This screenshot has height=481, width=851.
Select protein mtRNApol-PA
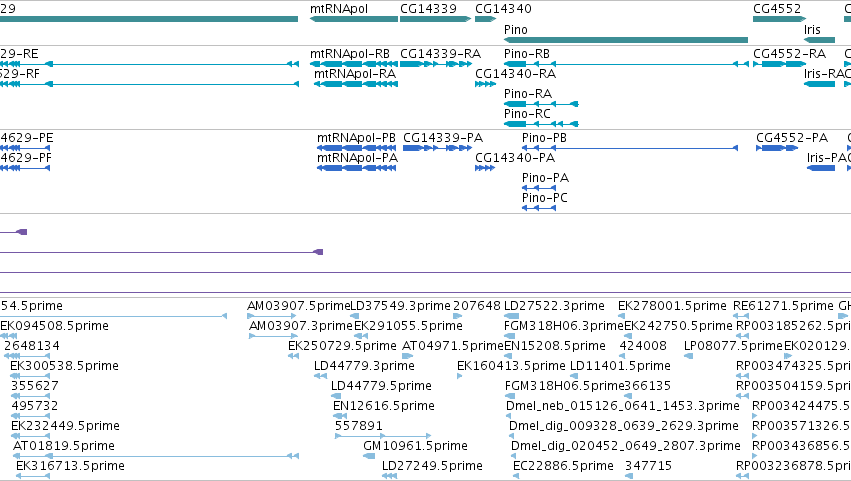click(357, 168)
